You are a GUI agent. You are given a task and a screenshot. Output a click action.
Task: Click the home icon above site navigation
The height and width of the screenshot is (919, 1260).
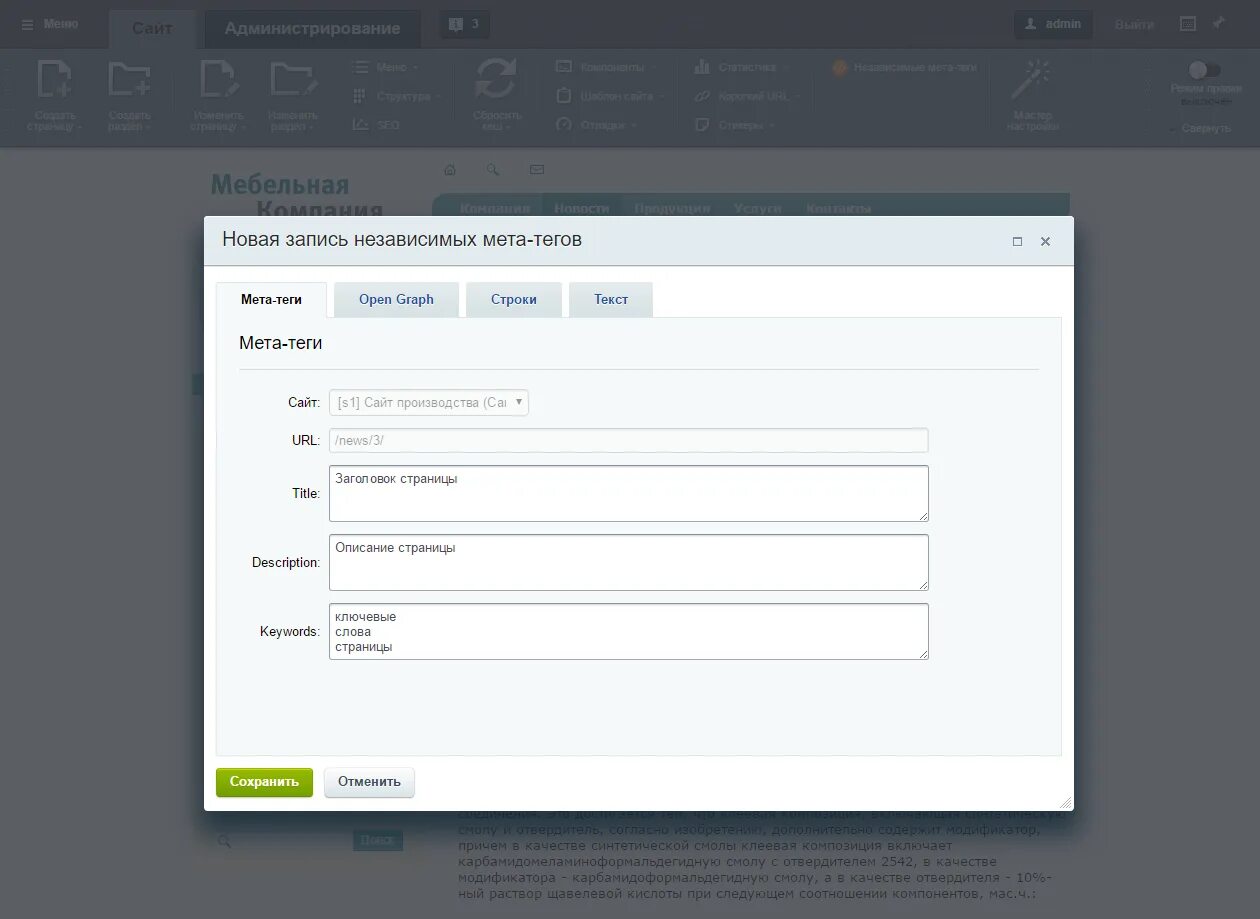pyautogui.click(x=450, y=169)
